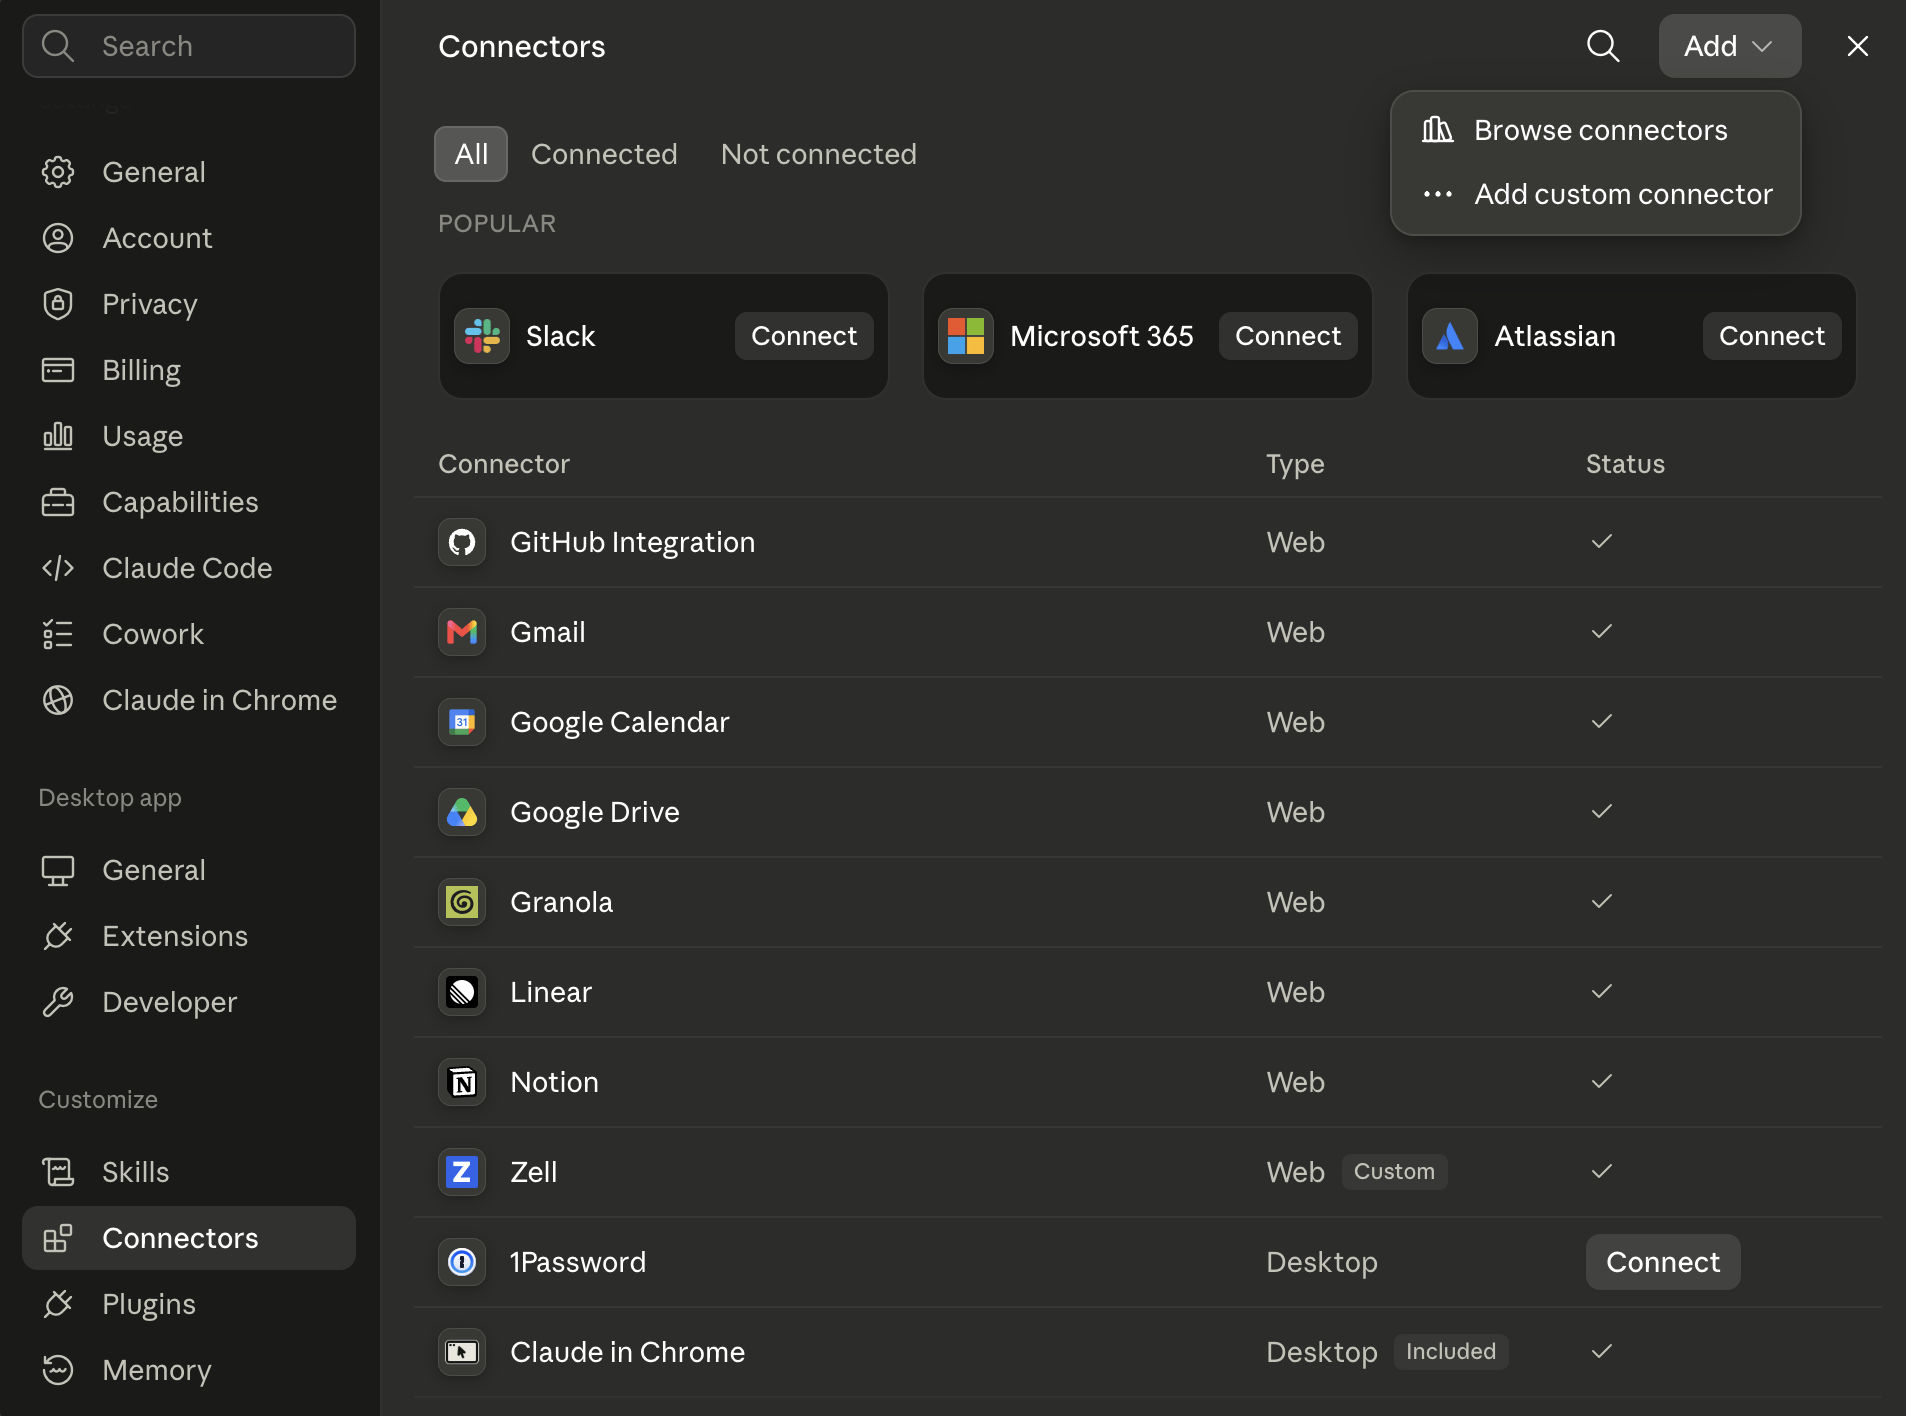Open the Granola row name

click(561, 902)
